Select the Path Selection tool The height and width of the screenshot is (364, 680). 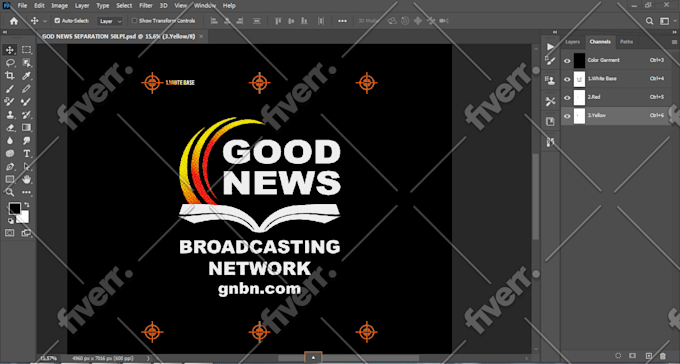(26, 167)
